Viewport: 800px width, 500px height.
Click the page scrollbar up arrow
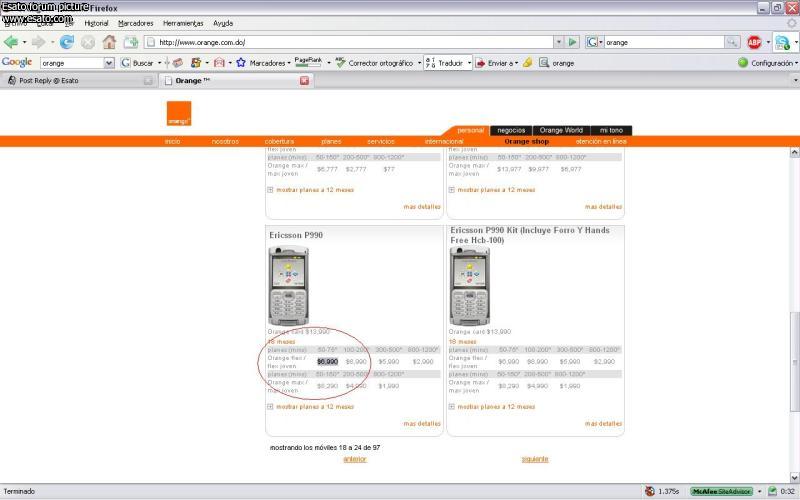(x=794, y=153)
